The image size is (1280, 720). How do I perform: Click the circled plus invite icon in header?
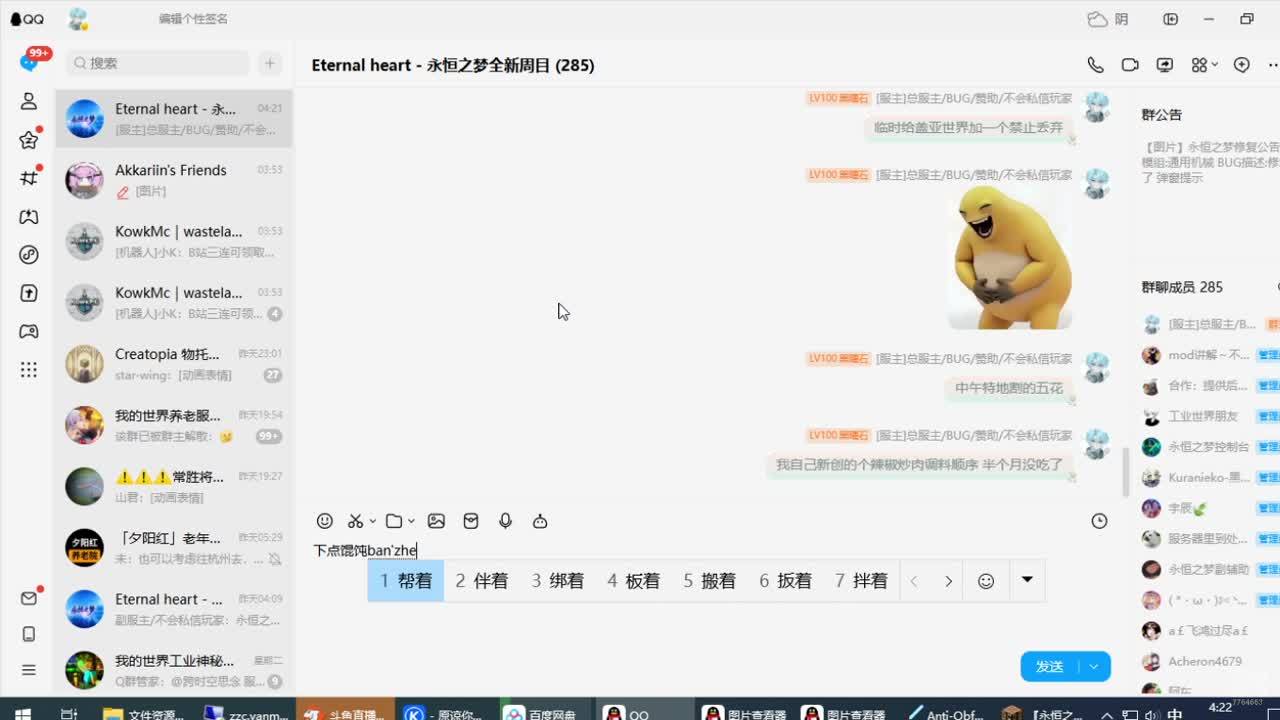tap(1242, 65)
